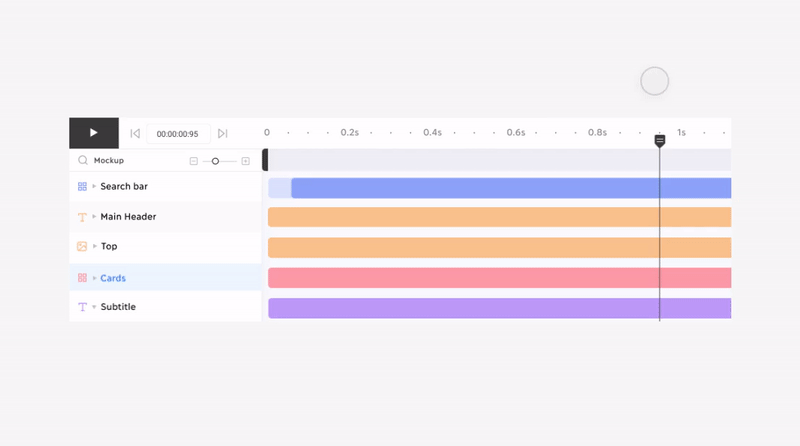Skip to the animation end
Screen dimensions: 800x446
tap(222, 134)
